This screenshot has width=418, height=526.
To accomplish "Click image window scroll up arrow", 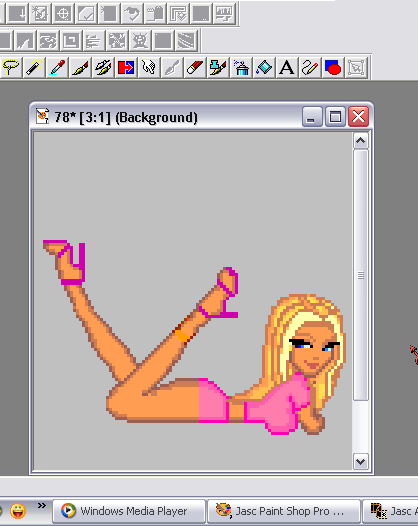I will click(361, 141).
